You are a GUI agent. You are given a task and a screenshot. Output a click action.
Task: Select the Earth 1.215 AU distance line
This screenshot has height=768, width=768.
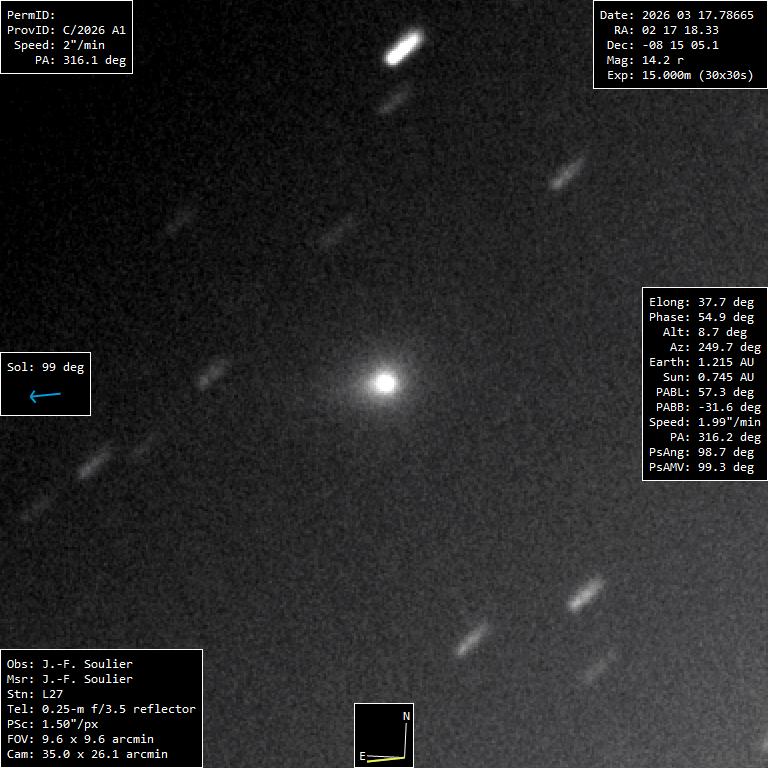701,362
